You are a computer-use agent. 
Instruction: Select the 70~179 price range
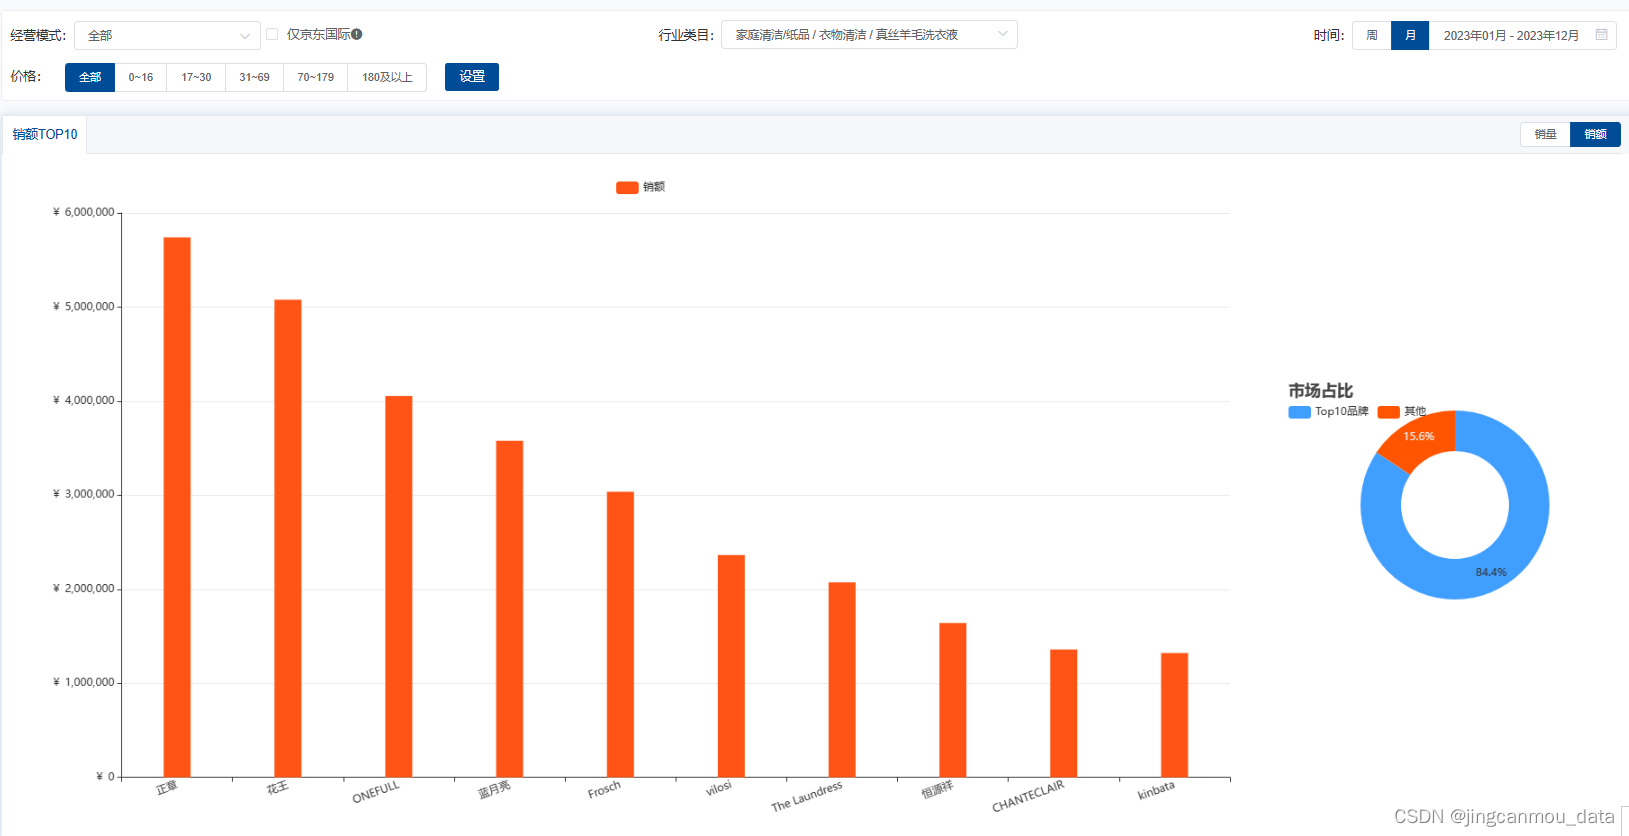tap(316, 77)
